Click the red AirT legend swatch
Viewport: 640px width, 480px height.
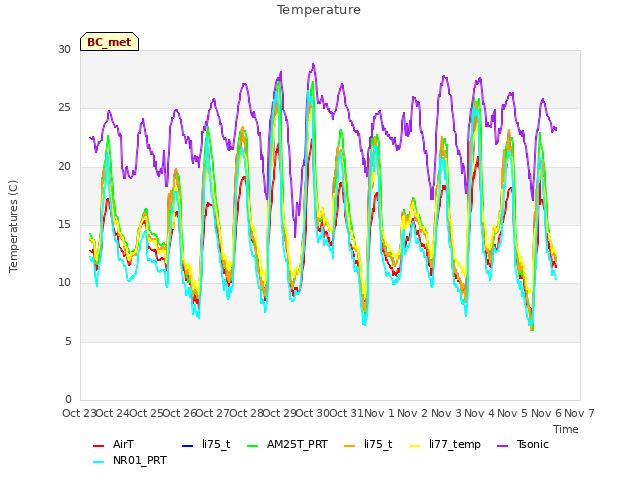98,445
